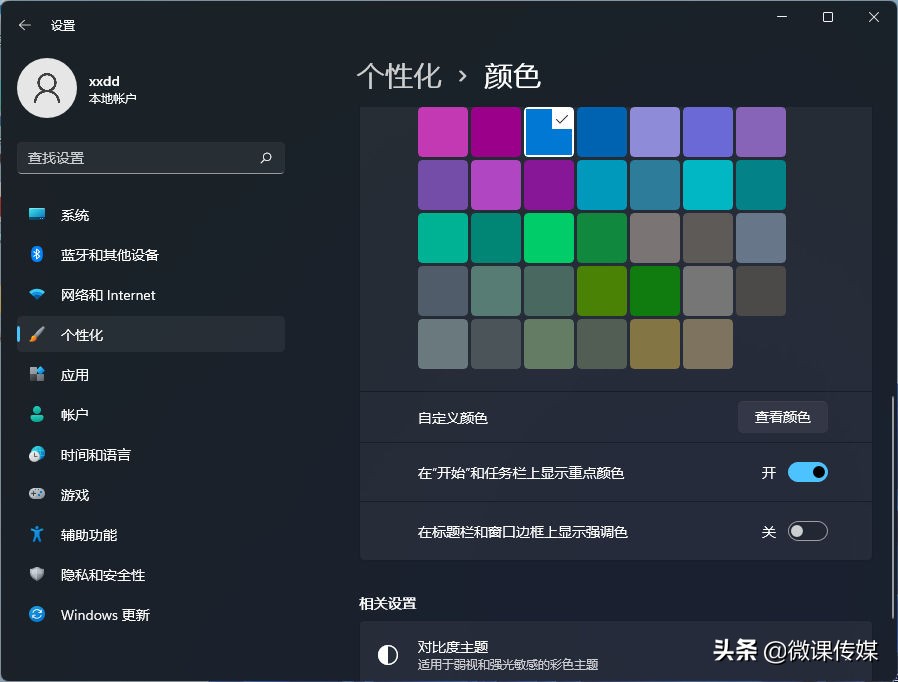This screenshot has height=682, width=898.
Task: Select the tan brown swatch last in bottom row
Action: [x=708, y=344]
